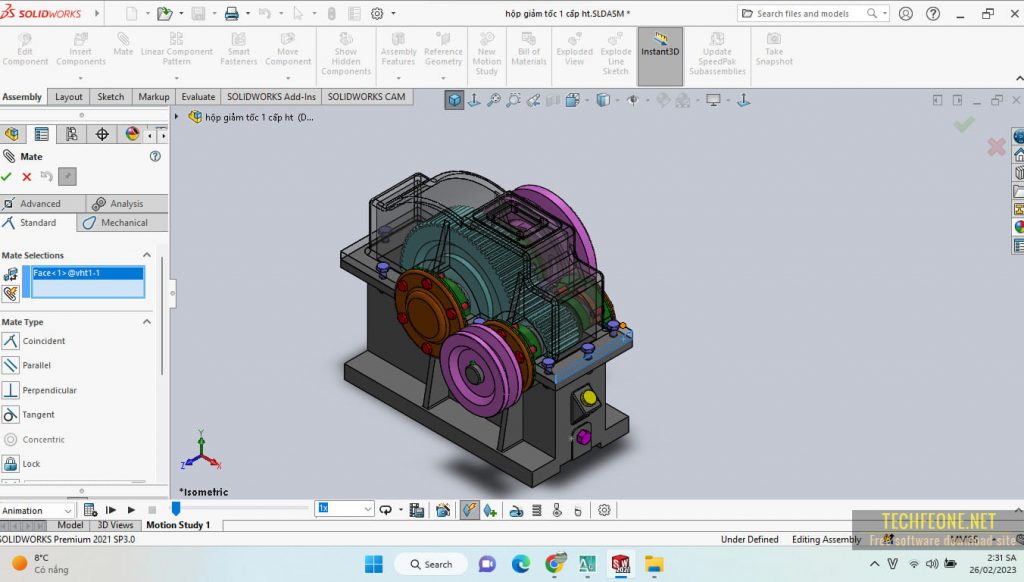This screenshot has height=582, width=1024.
Task: Open the FeatureManager design tree tab
Action: (x=12, y=135)
